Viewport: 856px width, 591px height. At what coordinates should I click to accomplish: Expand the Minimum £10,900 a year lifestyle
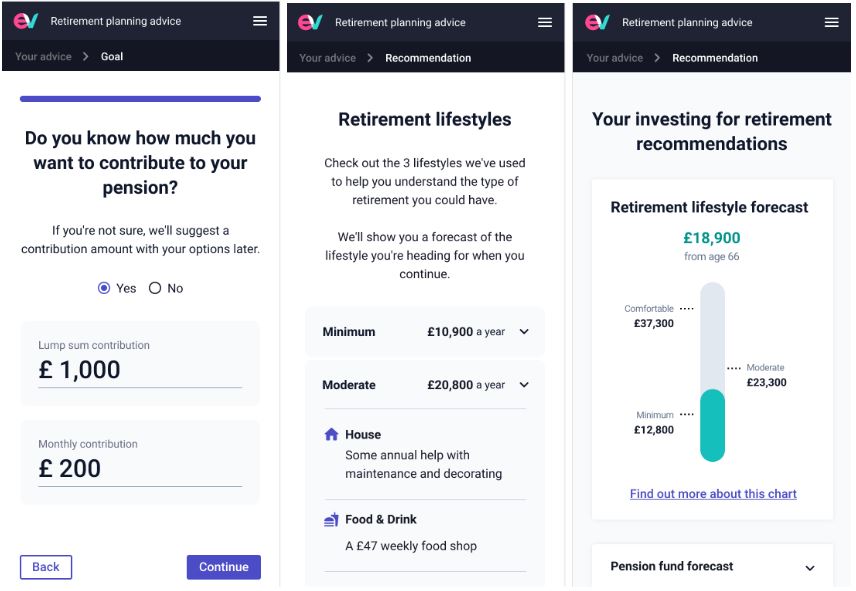pos(425,332)
